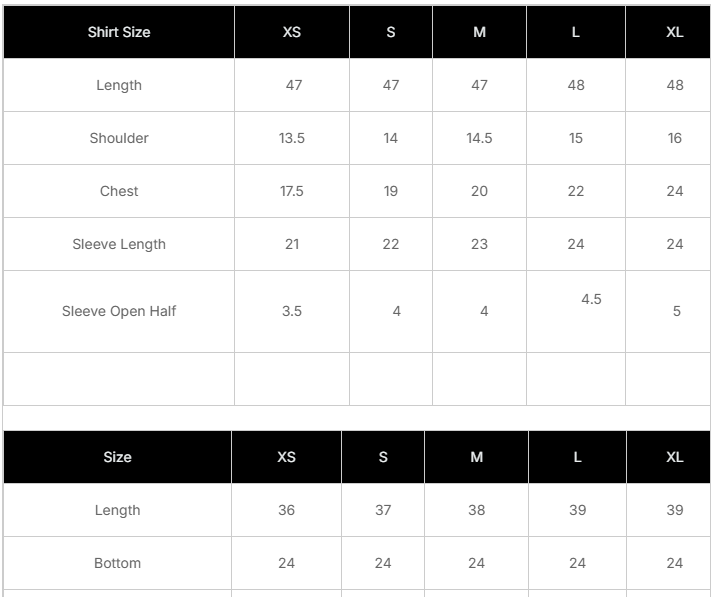Select sleeve length value 23 for M
Viewport: 721px width, 597px height.
pos(479,244)
